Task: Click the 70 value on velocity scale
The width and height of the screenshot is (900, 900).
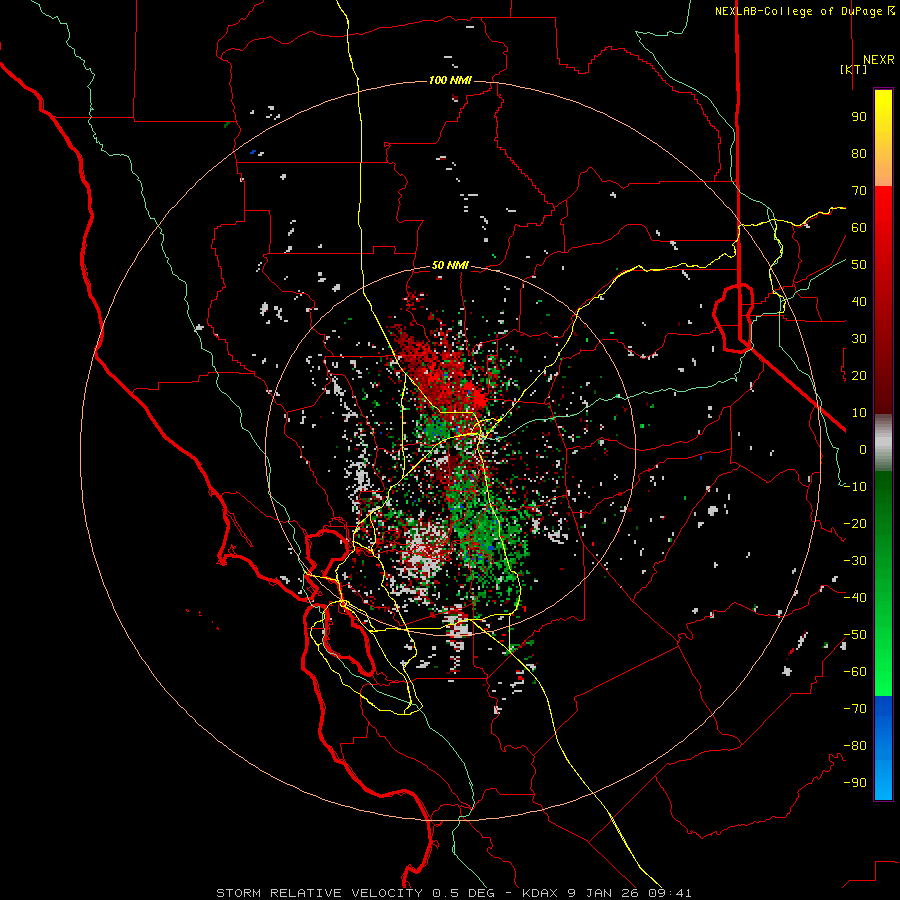Action: click(859, 191)
